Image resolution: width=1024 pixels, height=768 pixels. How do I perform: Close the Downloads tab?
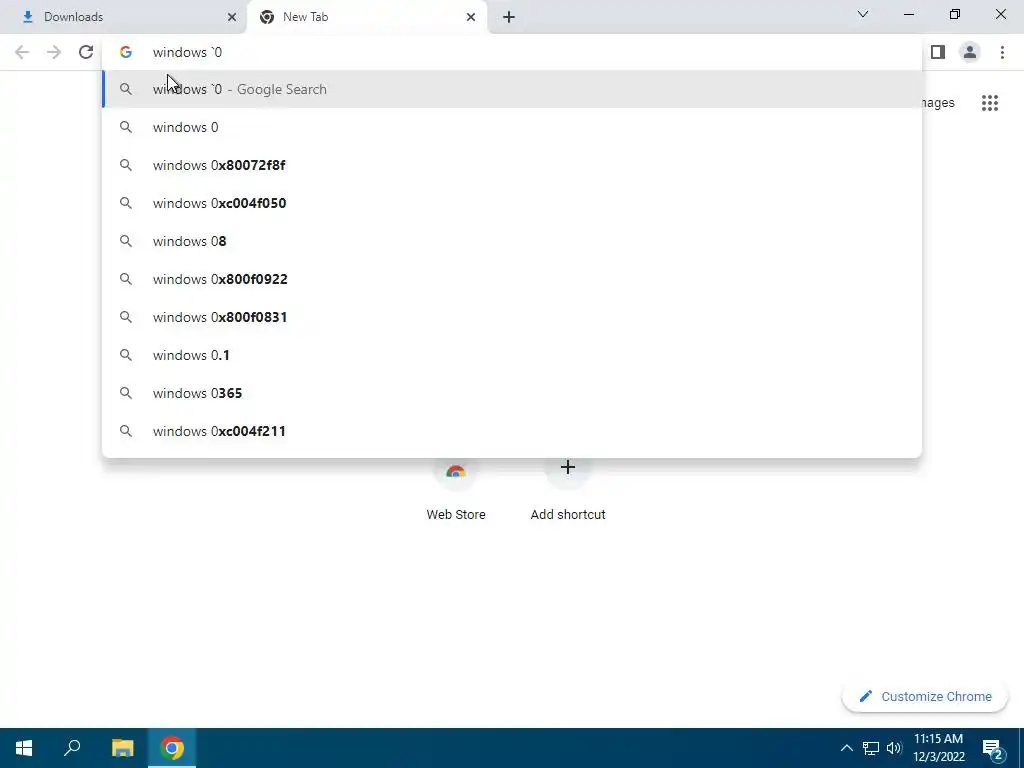click(x=232, y=17)
